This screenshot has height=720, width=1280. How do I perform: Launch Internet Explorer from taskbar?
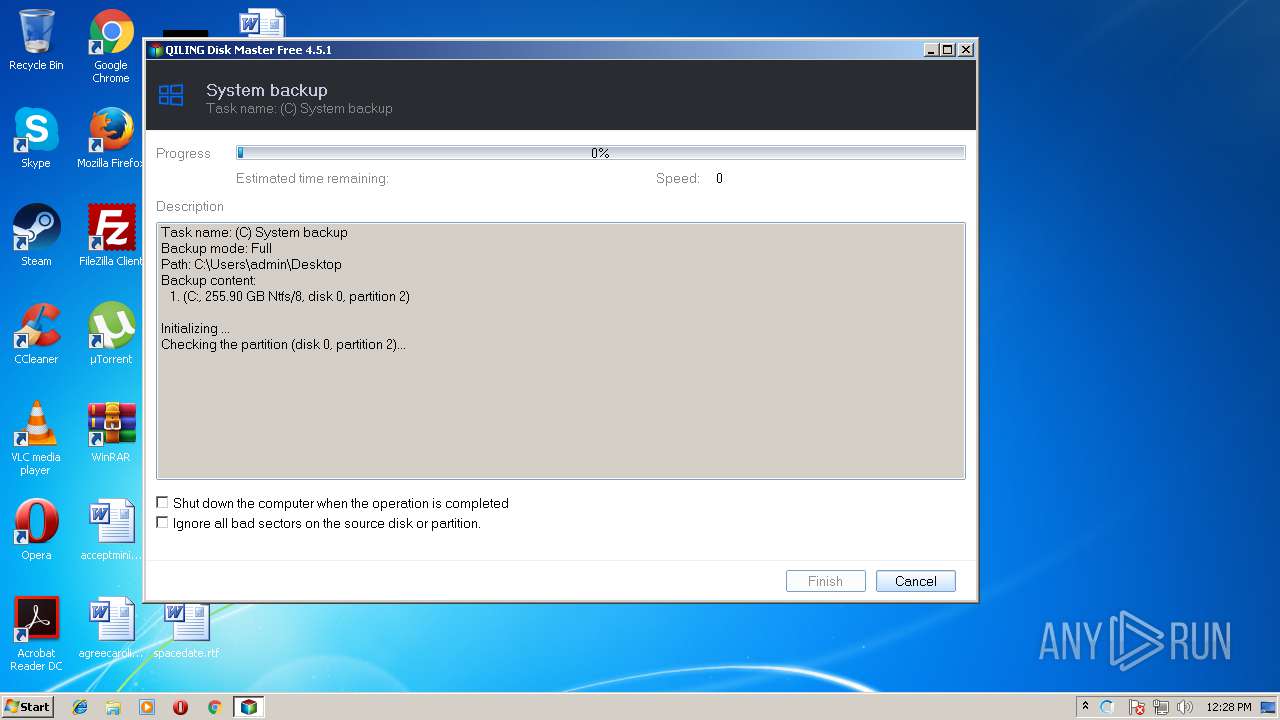coord(80,707)
